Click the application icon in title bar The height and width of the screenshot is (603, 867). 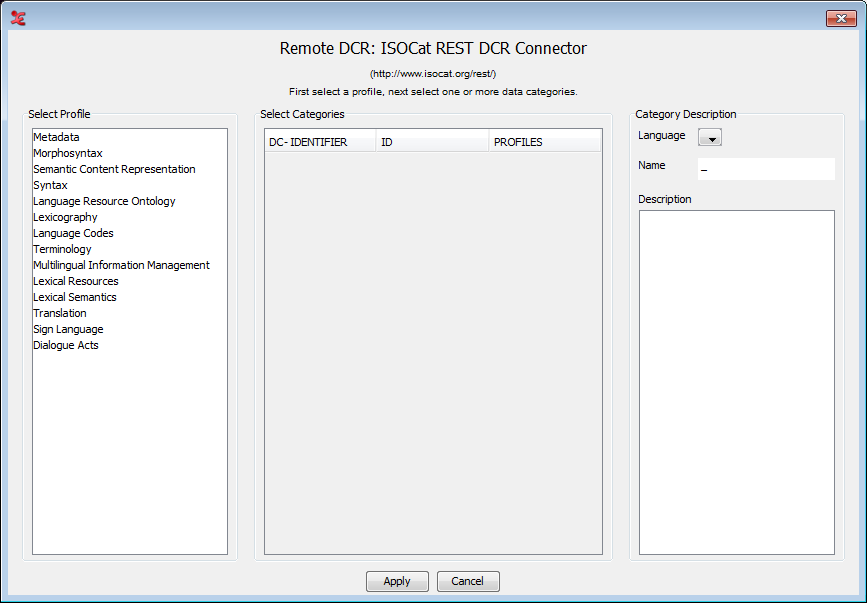[x=18, y=18]
